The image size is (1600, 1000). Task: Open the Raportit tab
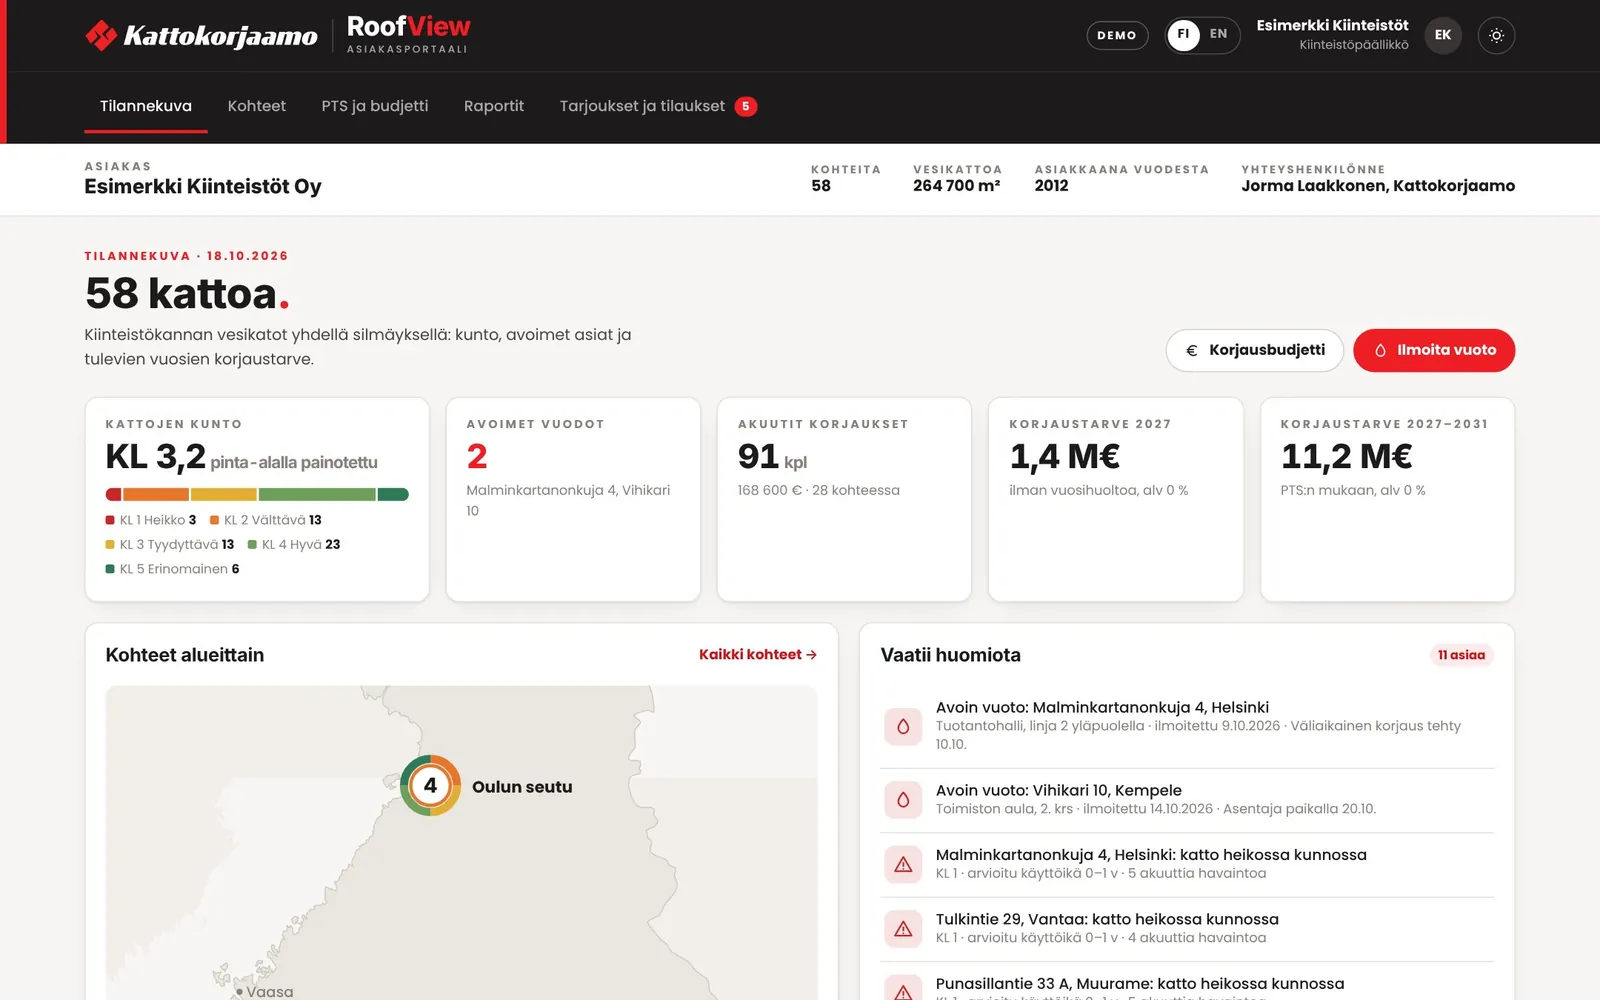click(x=494, y=106)
